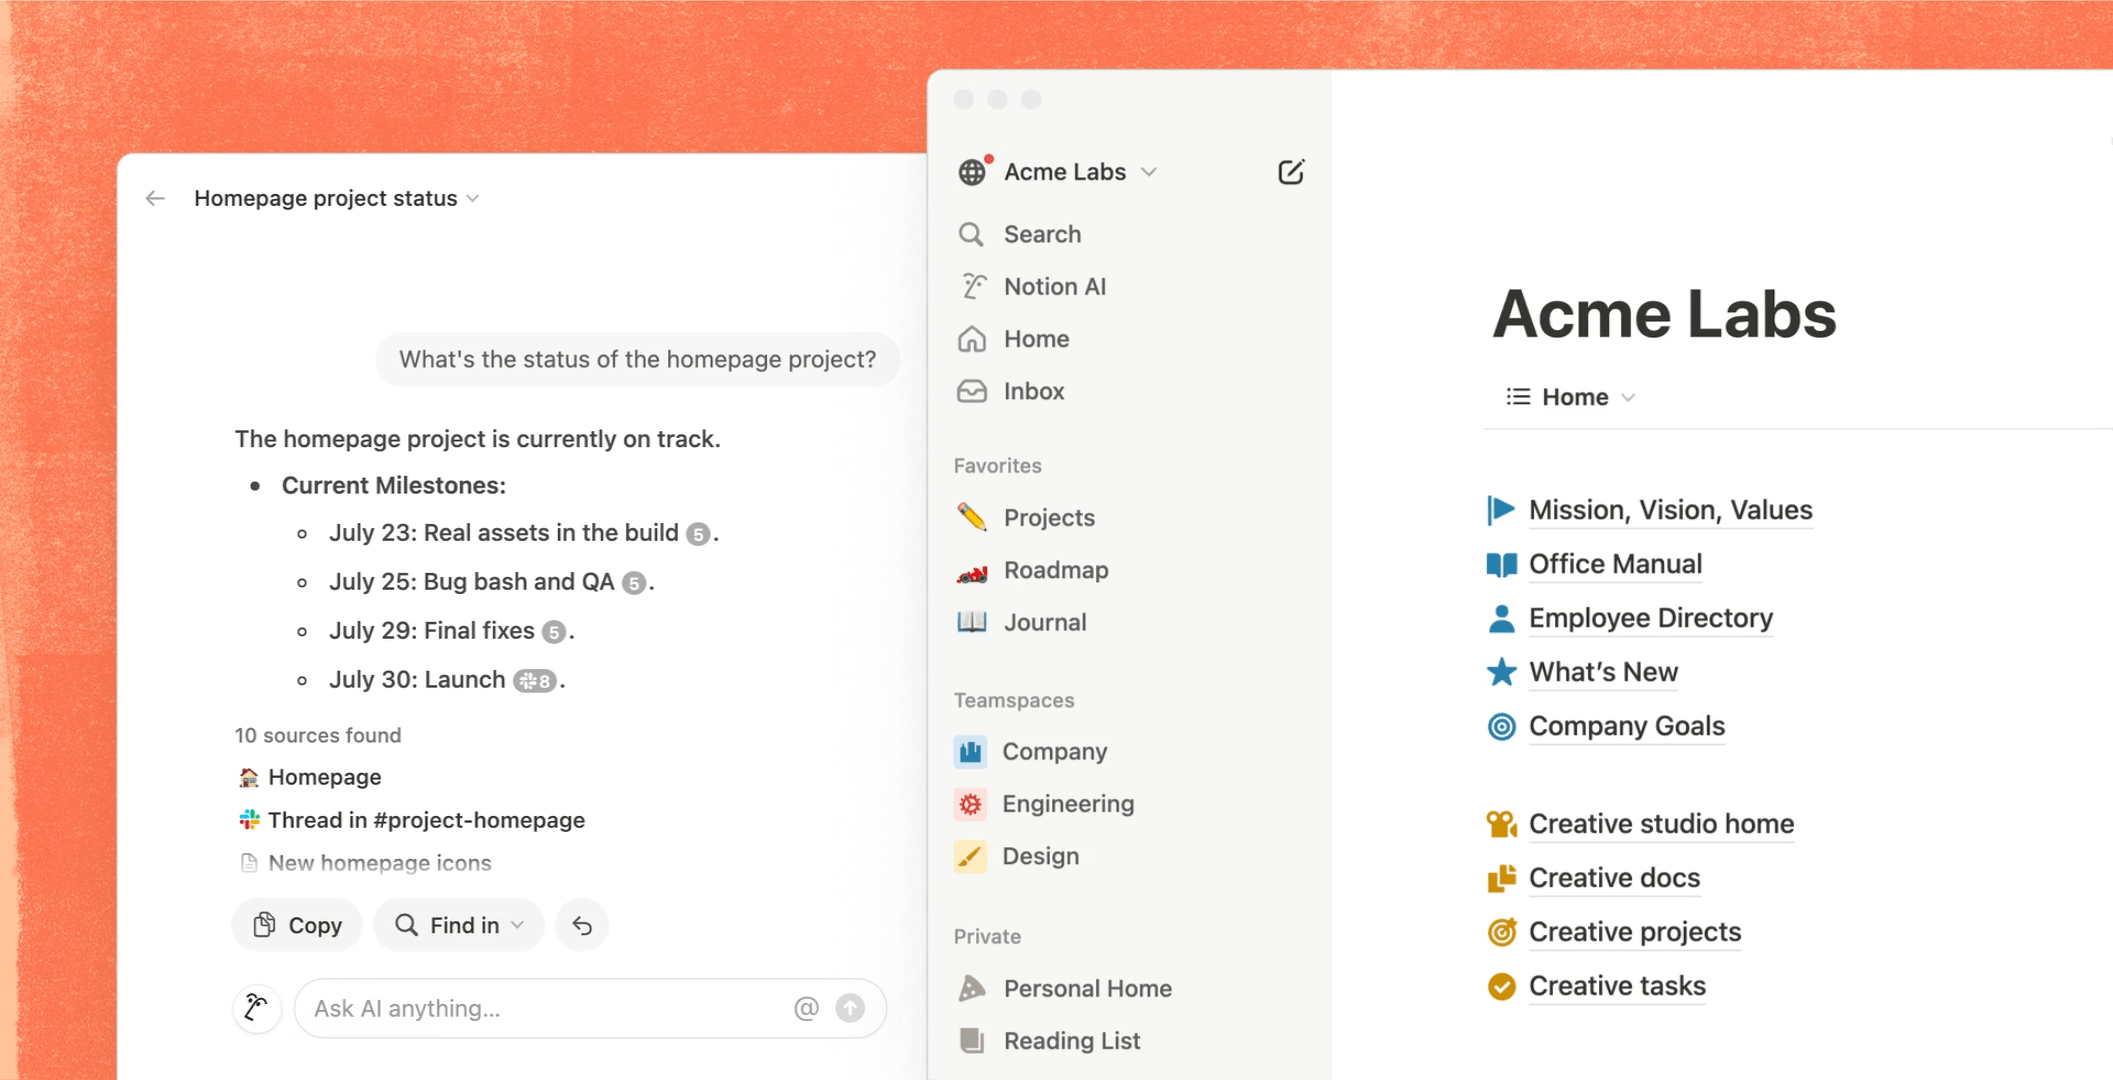Select Roadmap in Favorites
The width and height of the screenshot is (2113, 1080).
click(x=1056, y=570)
